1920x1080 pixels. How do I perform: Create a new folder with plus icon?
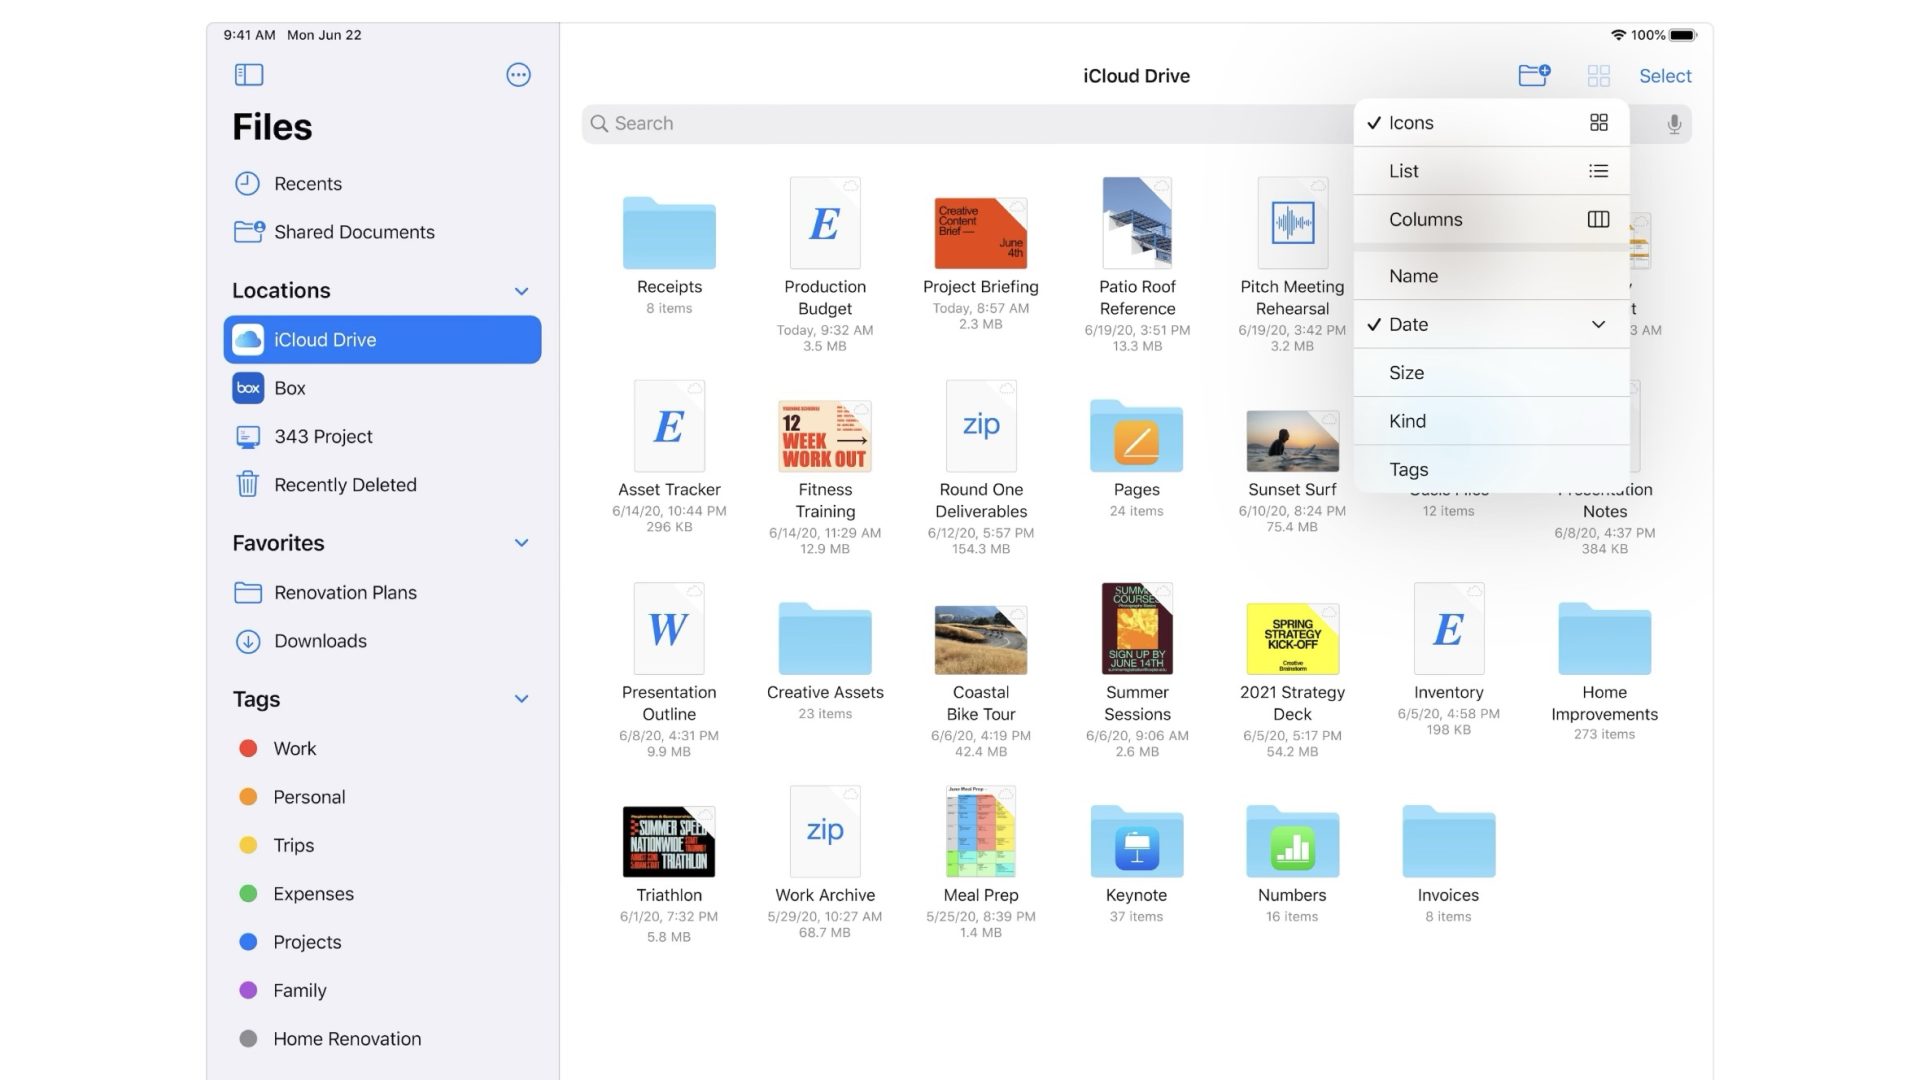(1533, 75)
